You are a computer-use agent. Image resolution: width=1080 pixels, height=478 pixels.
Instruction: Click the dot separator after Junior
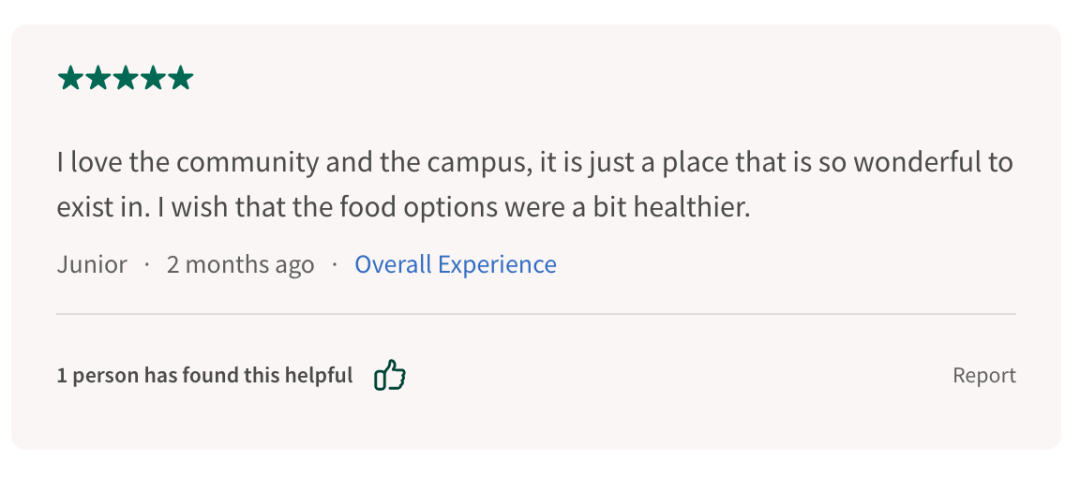(147, 265)
